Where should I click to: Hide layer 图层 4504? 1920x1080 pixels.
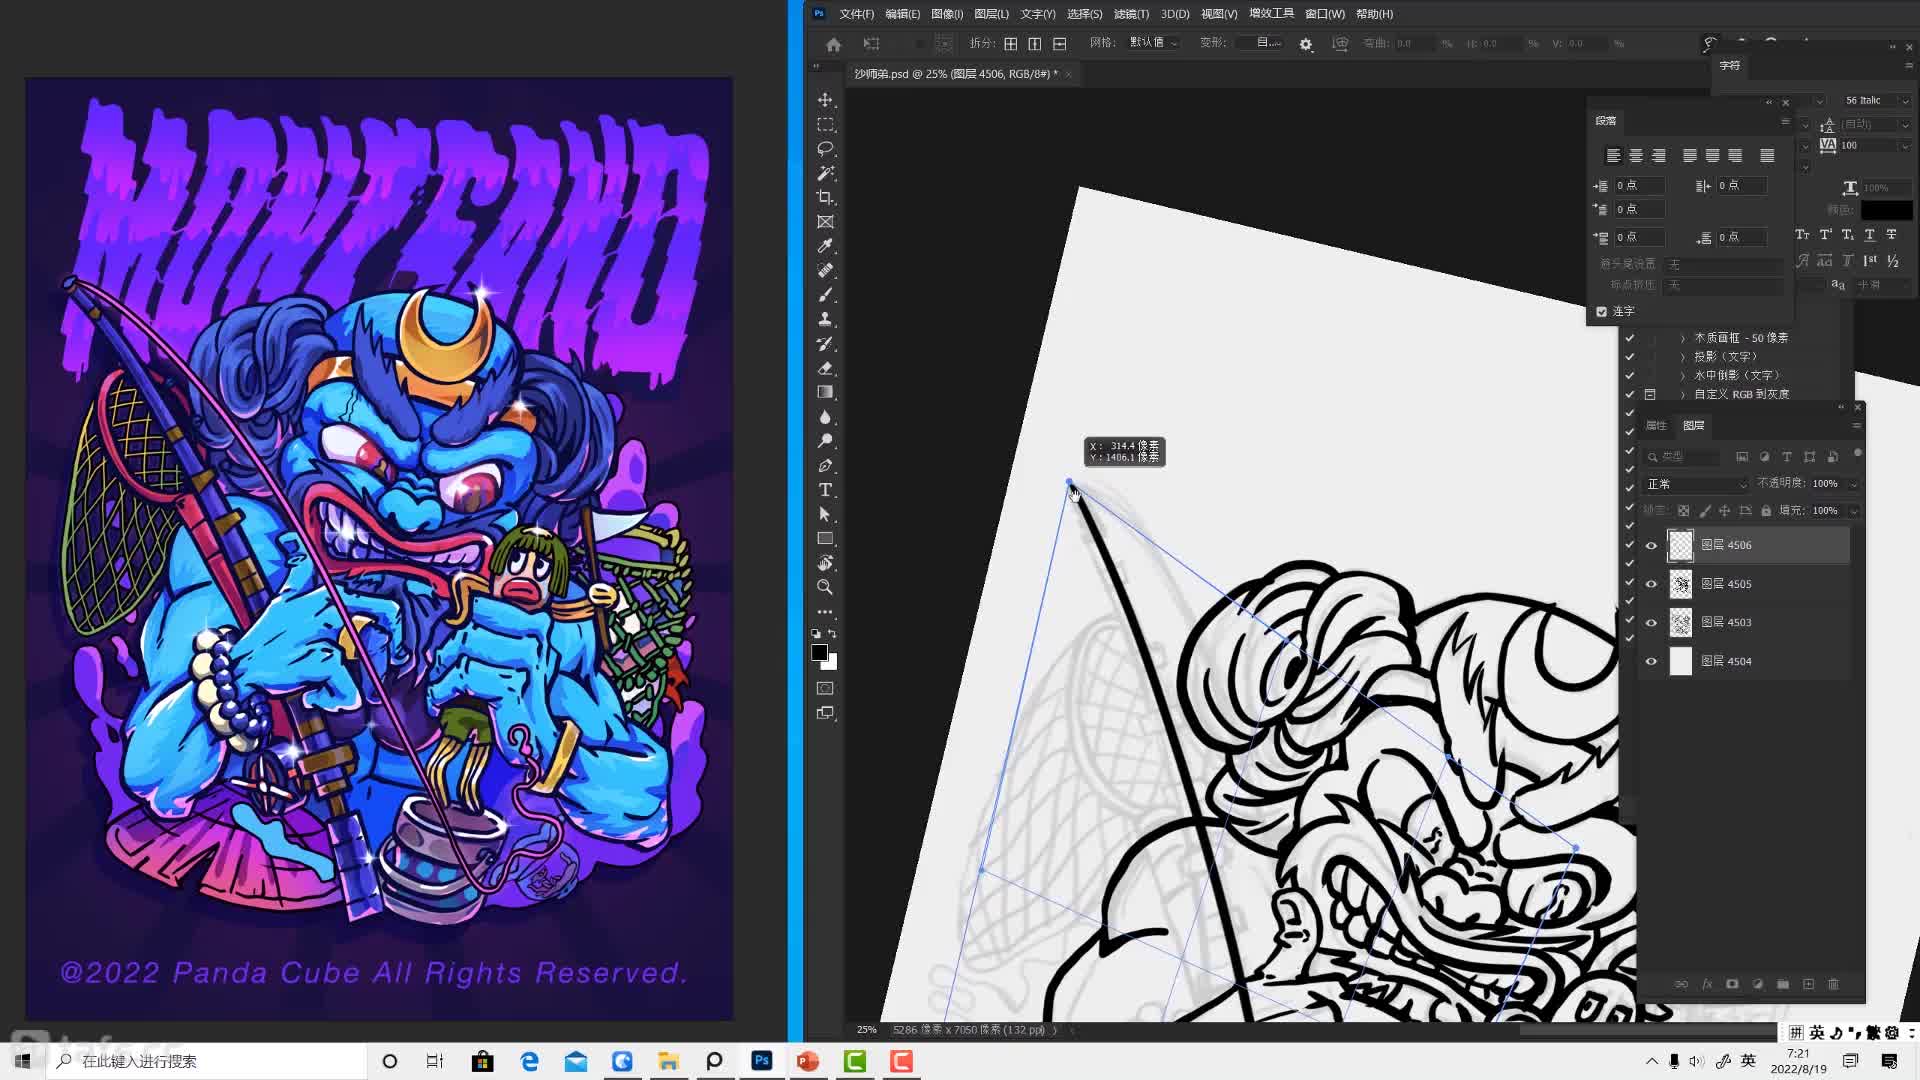(1651, 661)
